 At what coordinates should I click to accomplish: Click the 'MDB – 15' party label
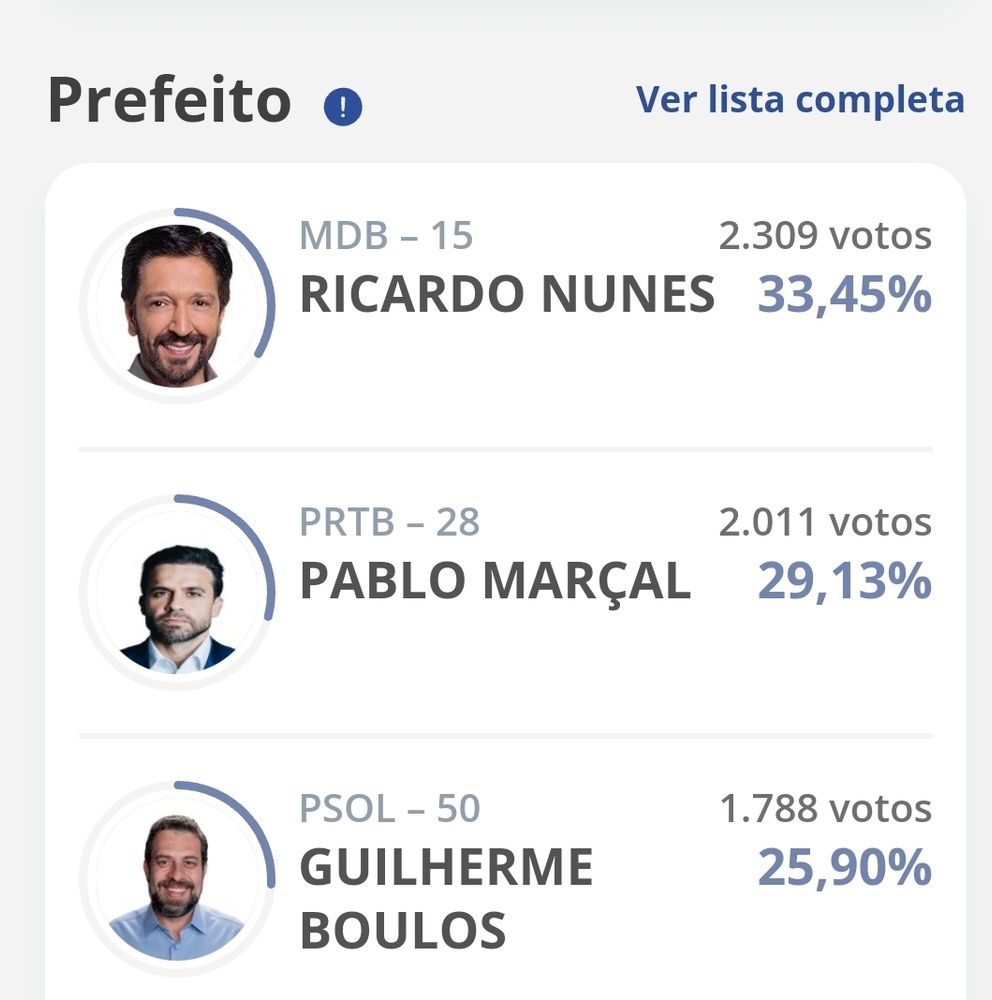tap(386, 236)
